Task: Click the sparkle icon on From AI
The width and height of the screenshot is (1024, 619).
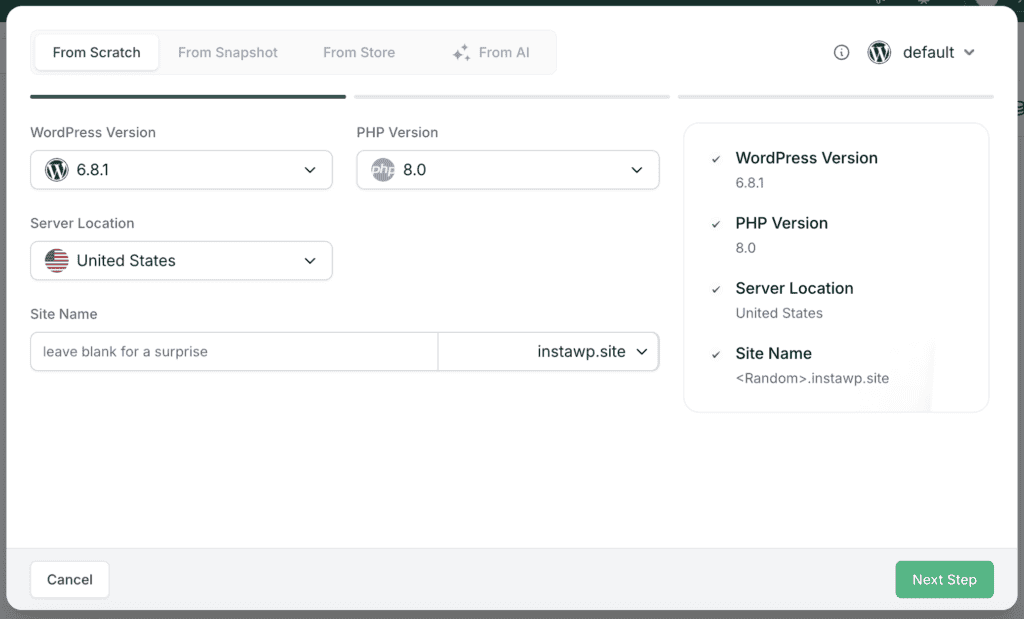Action: (461, 52)
